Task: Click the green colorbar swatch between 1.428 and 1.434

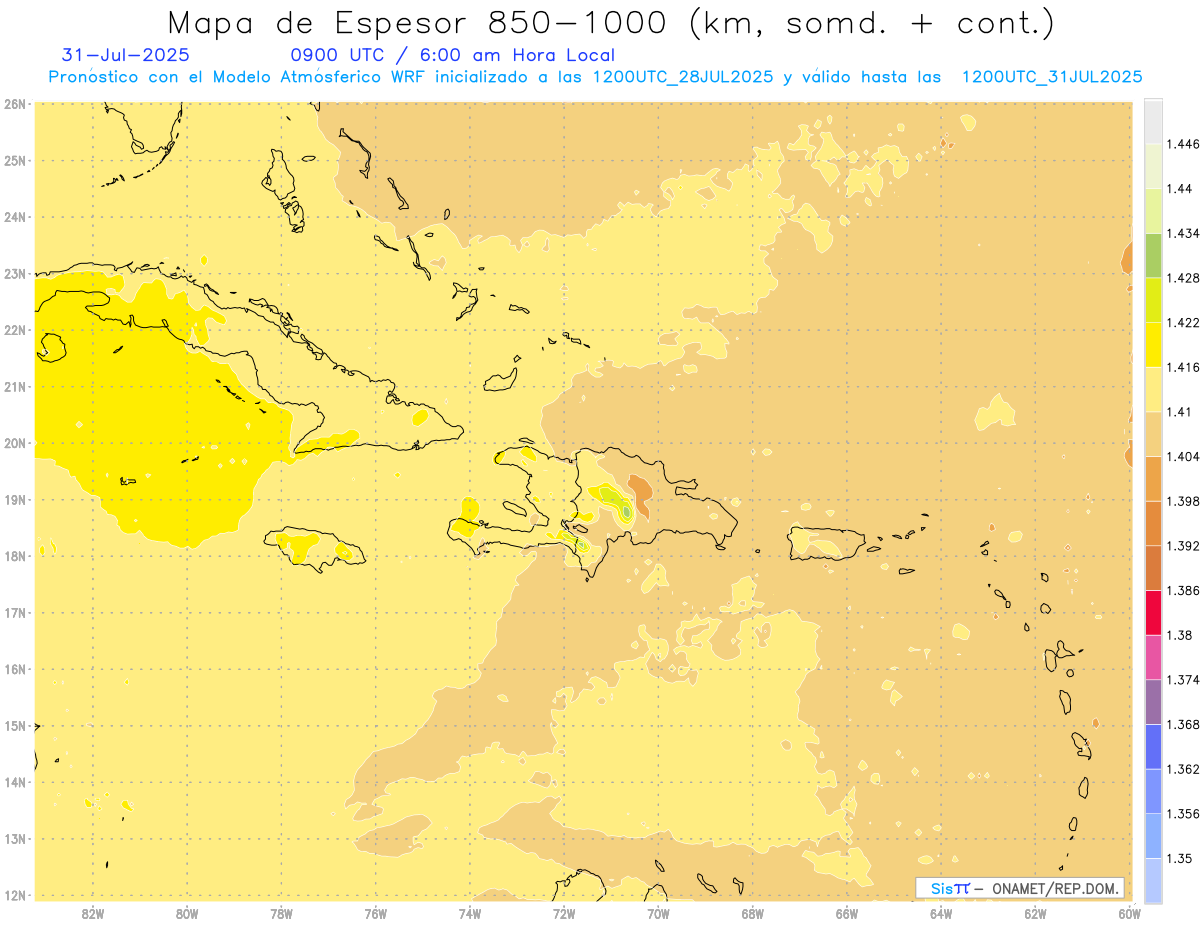Action: pos(1153,256)
